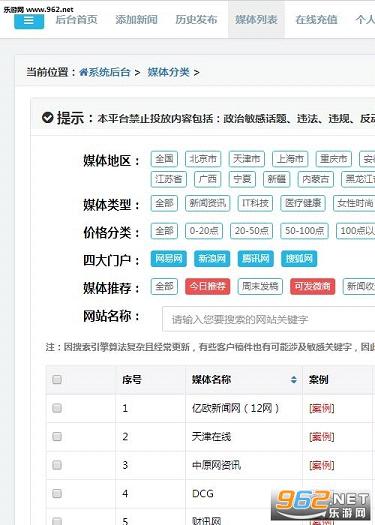
Task: Click the 媒体分类 breadcrumb link
Action: (x=168, y=72)
